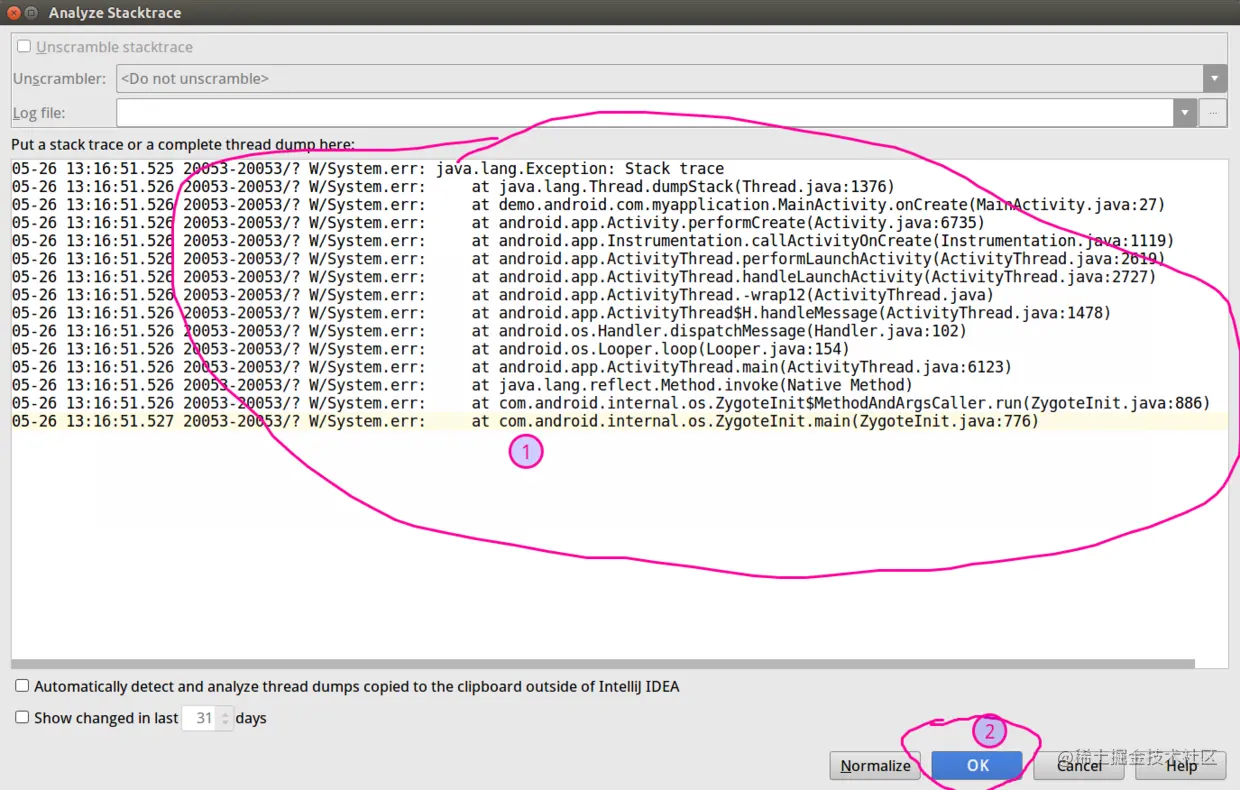Click the Cancel button
Viewport: 1240px width, 790px height.
click(x=1079, y=765)
